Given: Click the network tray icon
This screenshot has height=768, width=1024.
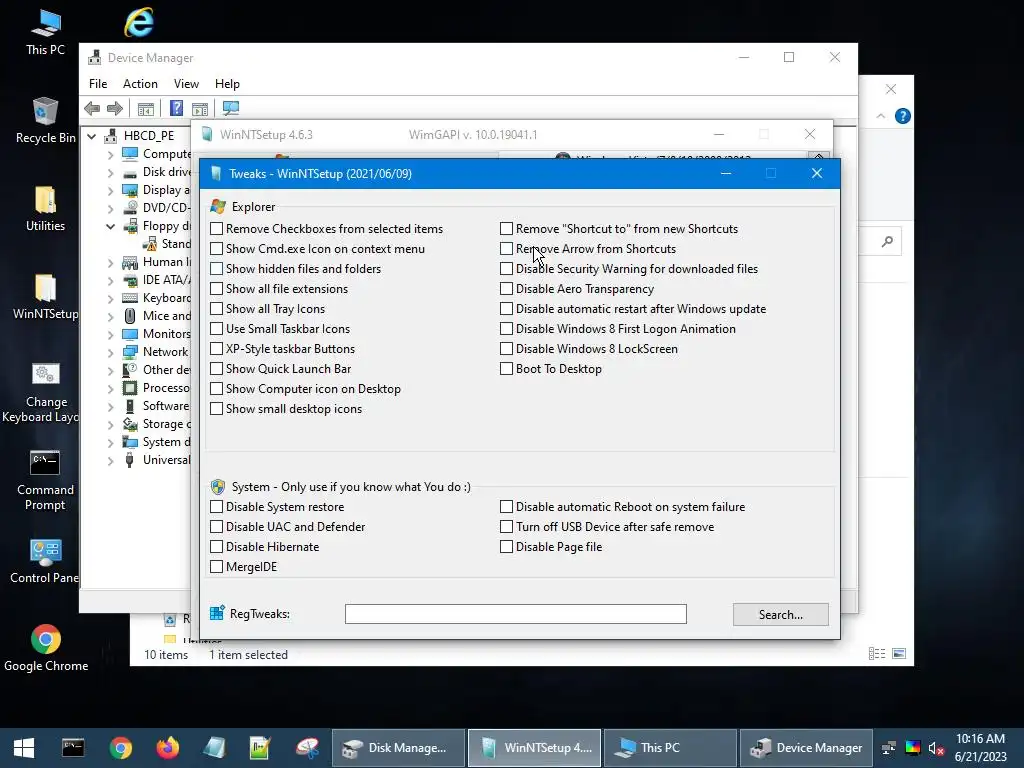Looking at the screenshot, I should click(889, 748).
